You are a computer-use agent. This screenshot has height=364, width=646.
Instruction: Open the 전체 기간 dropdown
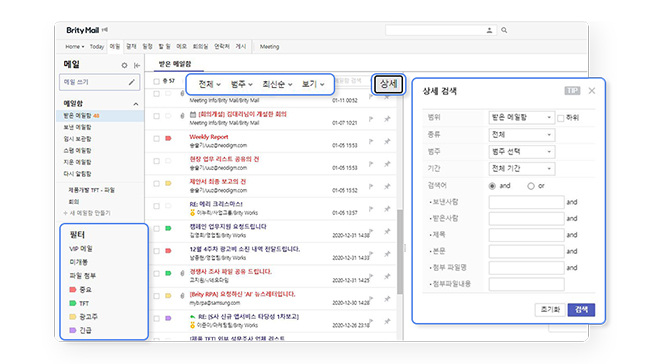[522, 168]
